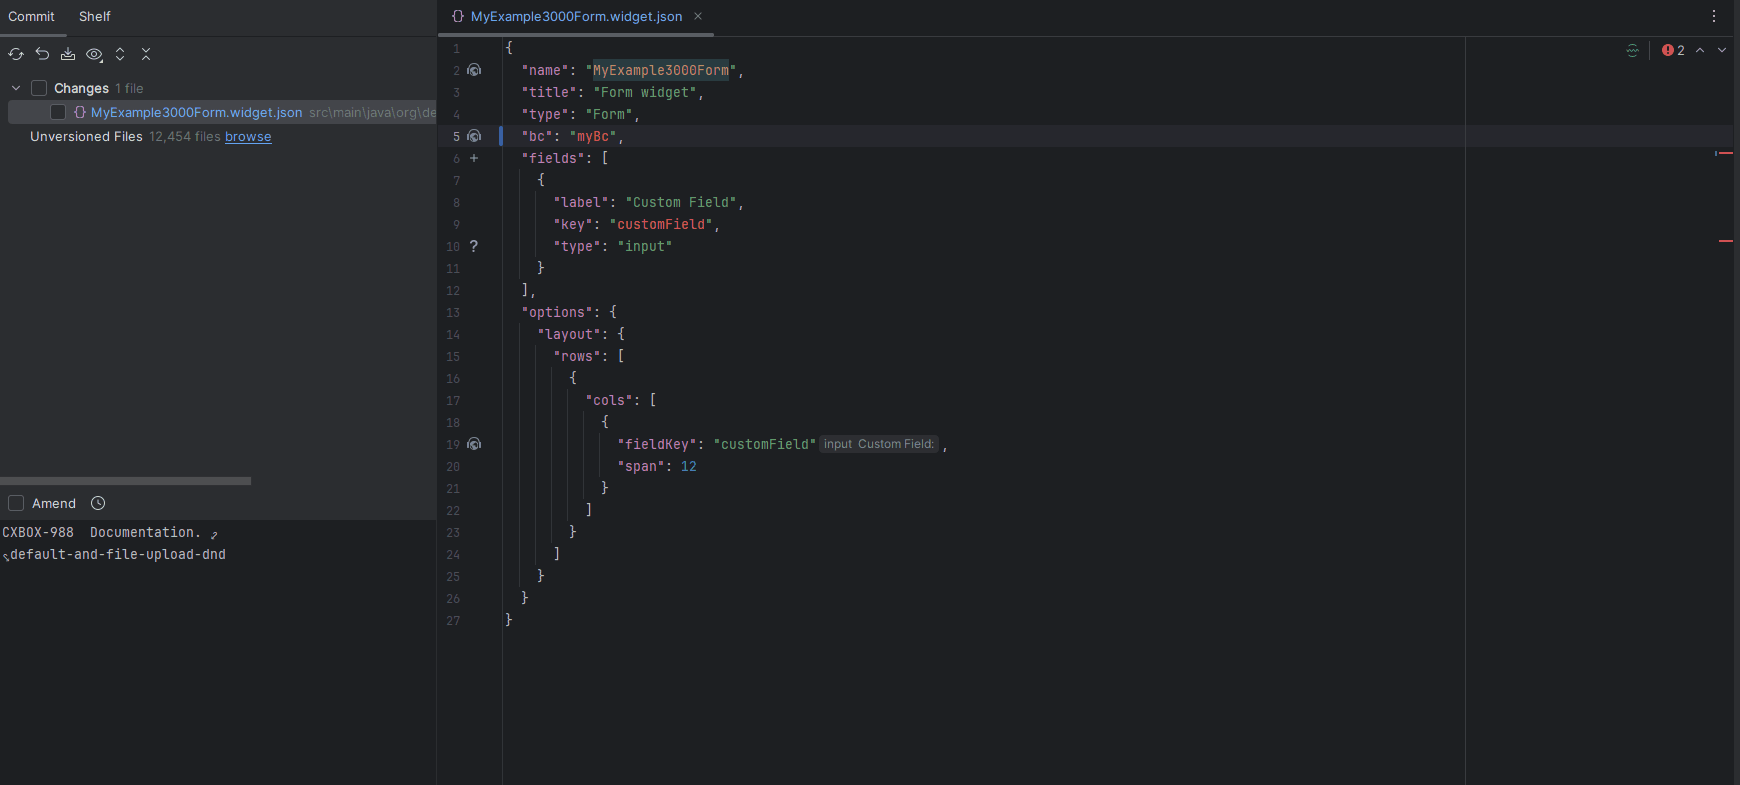
Task: Click the green inspection widget icon in the editor
Action: (1632, 50)
